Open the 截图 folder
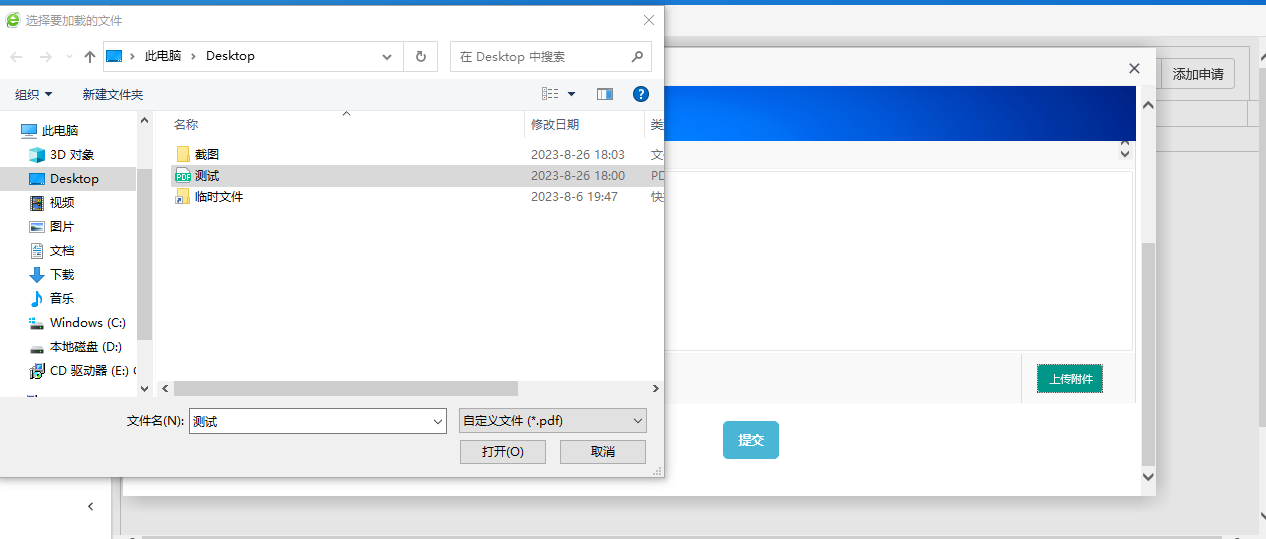Screen dimensions: 1266x539 206,154
